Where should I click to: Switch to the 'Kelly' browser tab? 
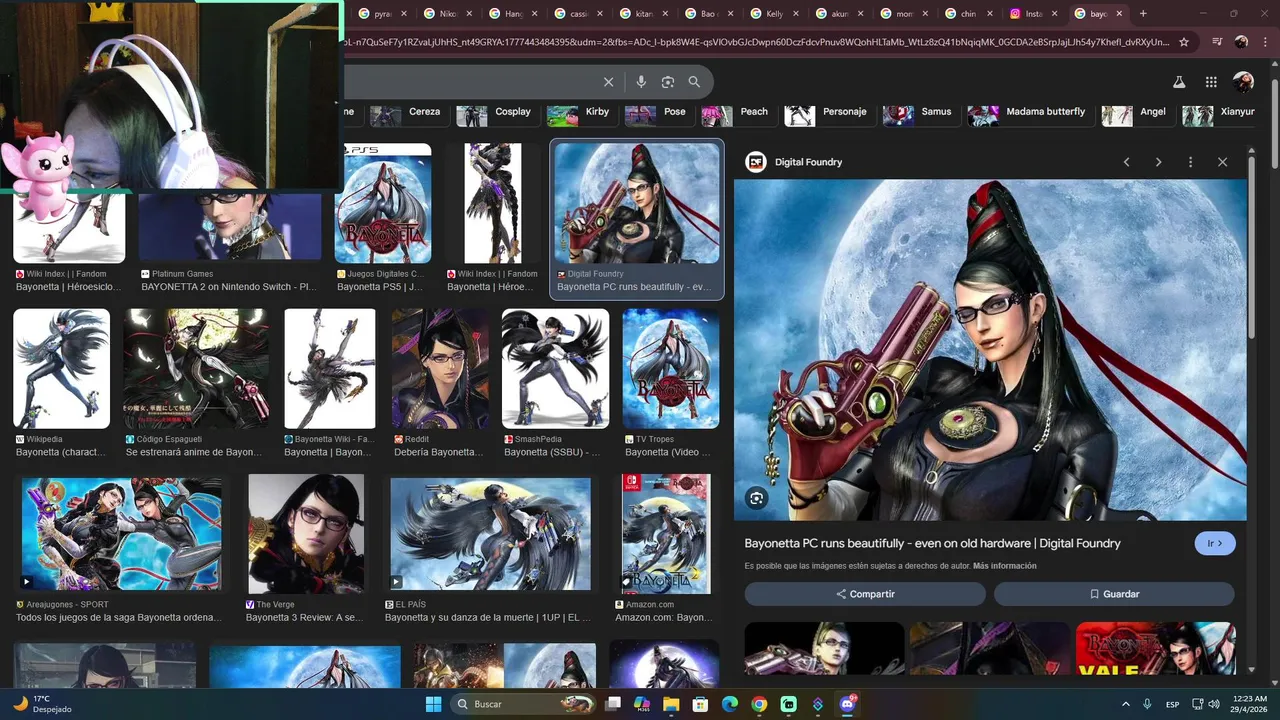pyautogui.click(x=775, y=14)
